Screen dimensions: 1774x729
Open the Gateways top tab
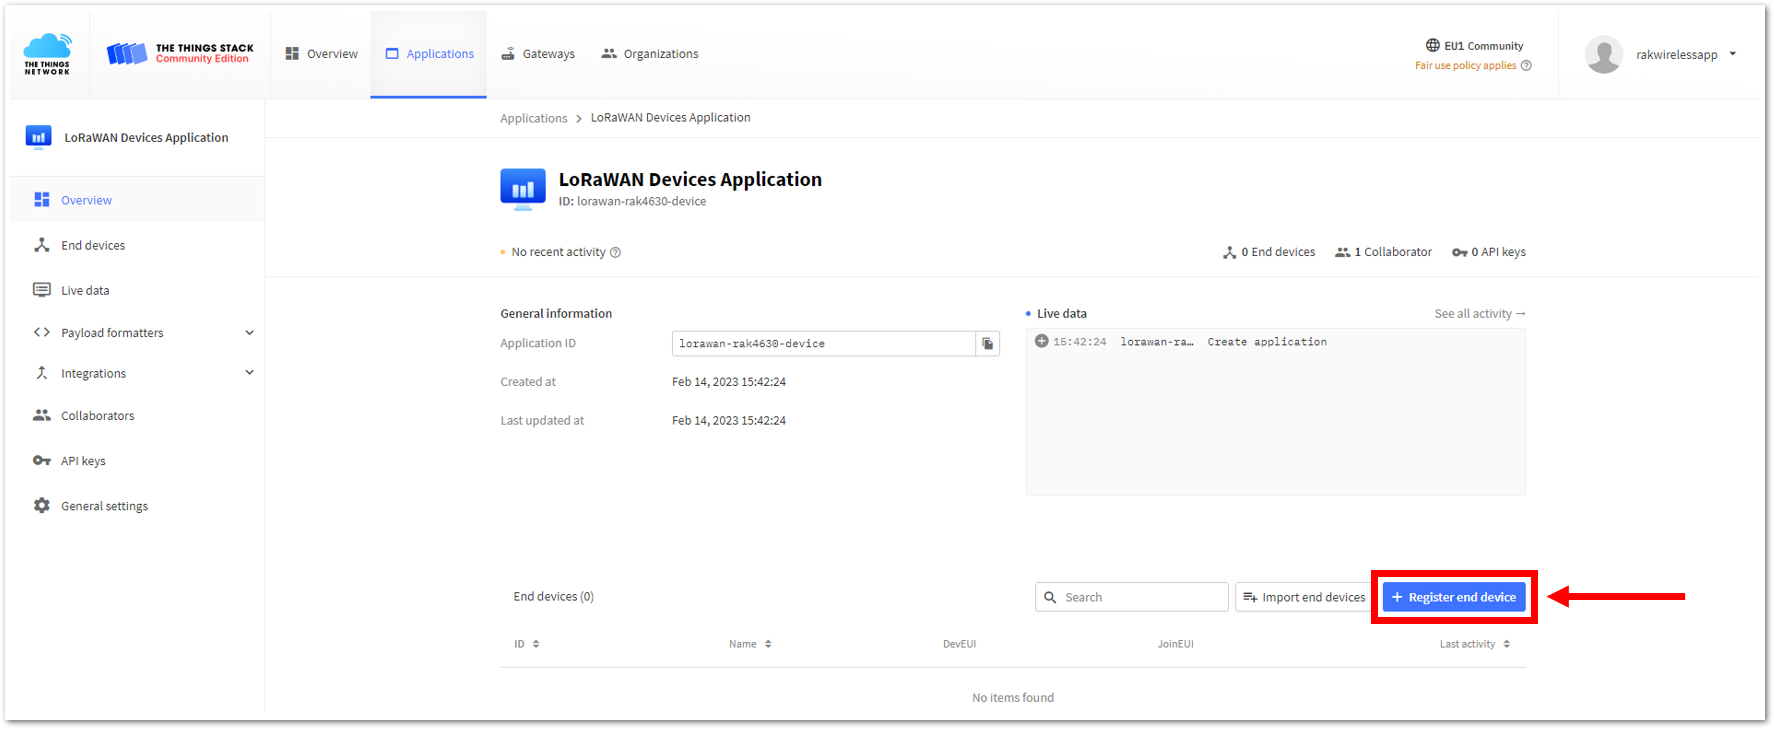pos(538,54)
